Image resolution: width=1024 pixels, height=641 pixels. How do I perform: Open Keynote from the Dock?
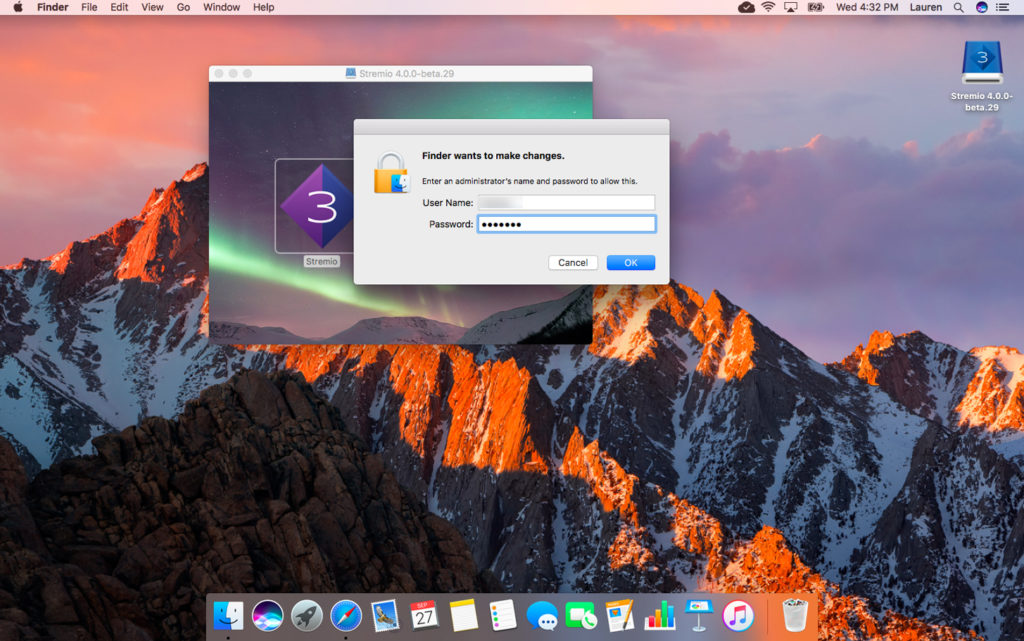click(x=697, y=616)
